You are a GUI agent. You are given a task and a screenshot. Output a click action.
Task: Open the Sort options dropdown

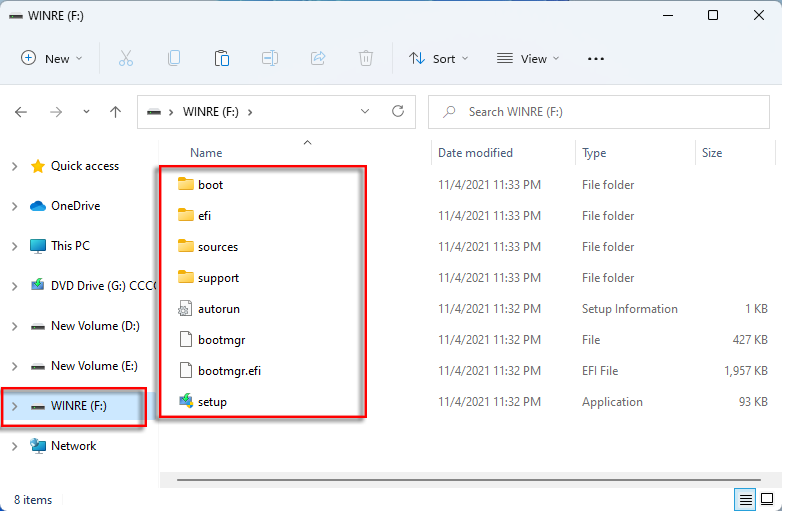(x=439, y=59)
